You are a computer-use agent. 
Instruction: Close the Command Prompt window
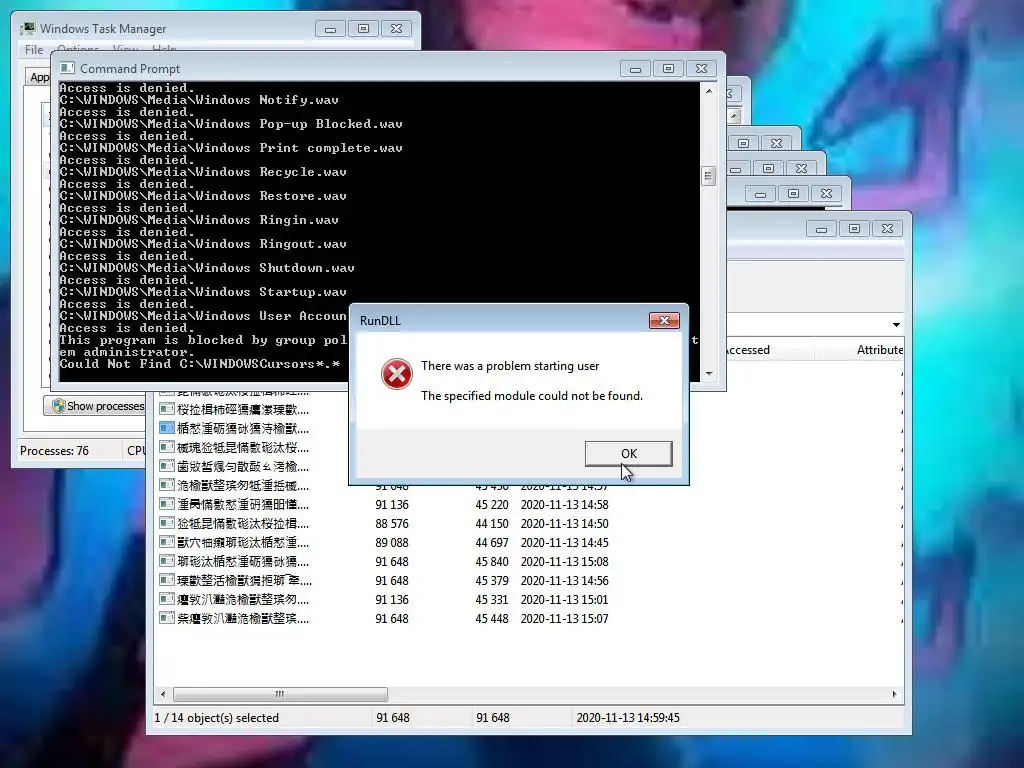[x=701, y=69]
